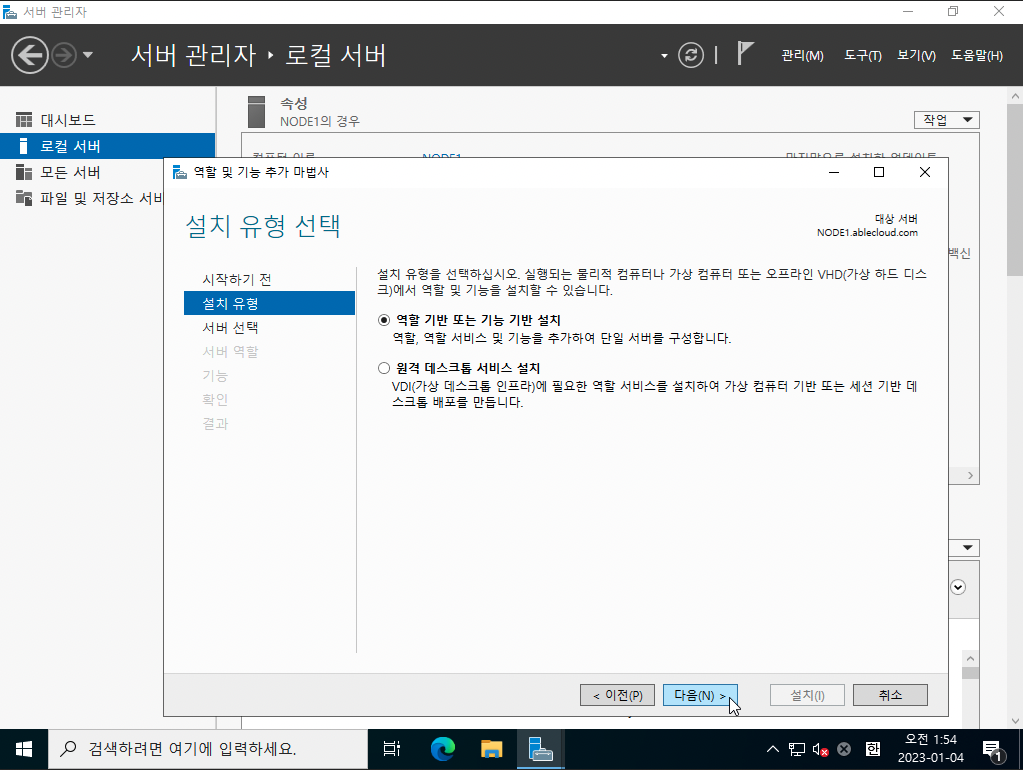This screenshot has height=770, width=1023.
Task: Click the 대시보드 grid icon
Action: pos(23,120)
